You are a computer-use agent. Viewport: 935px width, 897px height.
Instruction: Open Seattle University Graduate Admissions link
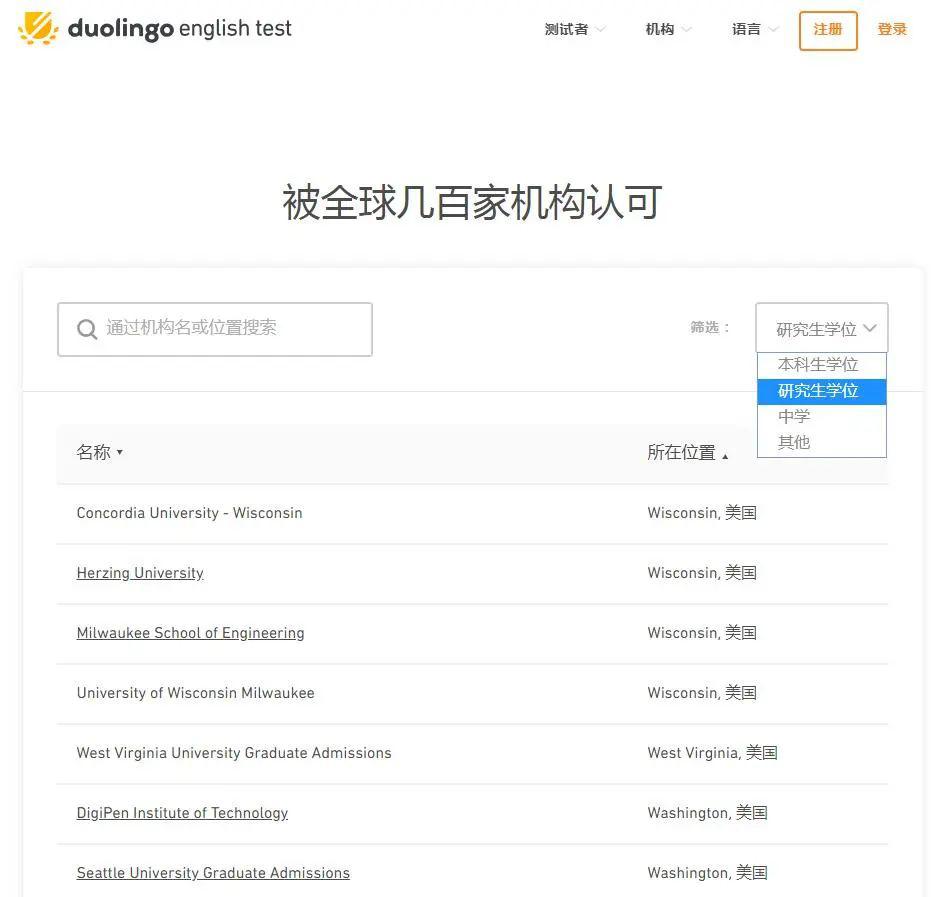tap(213, 873)
